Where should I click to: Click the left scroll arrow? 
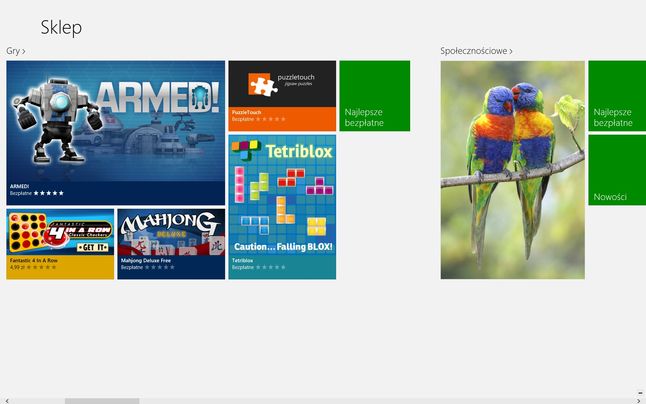coord(7,401)
